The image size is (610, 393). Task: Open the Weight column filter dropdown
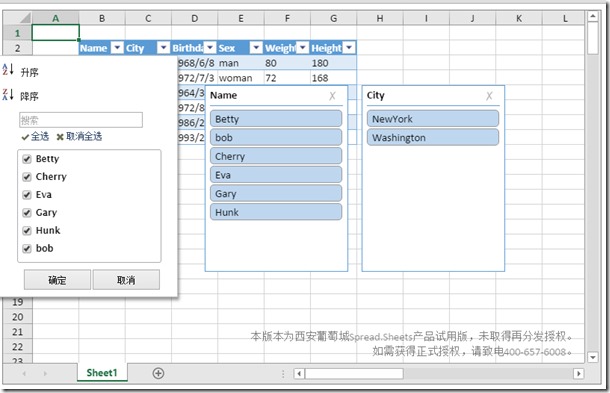coord(302,48)
